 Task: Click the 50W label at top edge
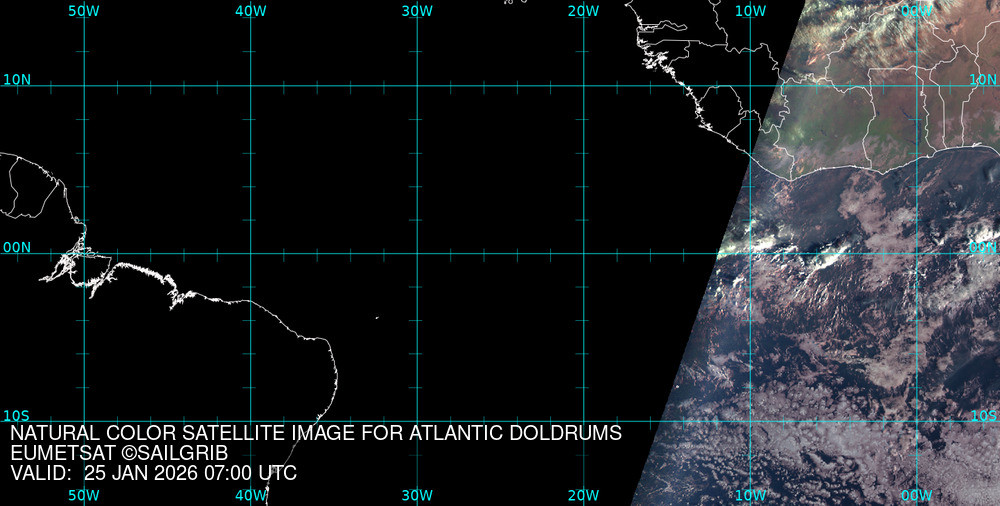pyautogui.click(x=84, y=10)
